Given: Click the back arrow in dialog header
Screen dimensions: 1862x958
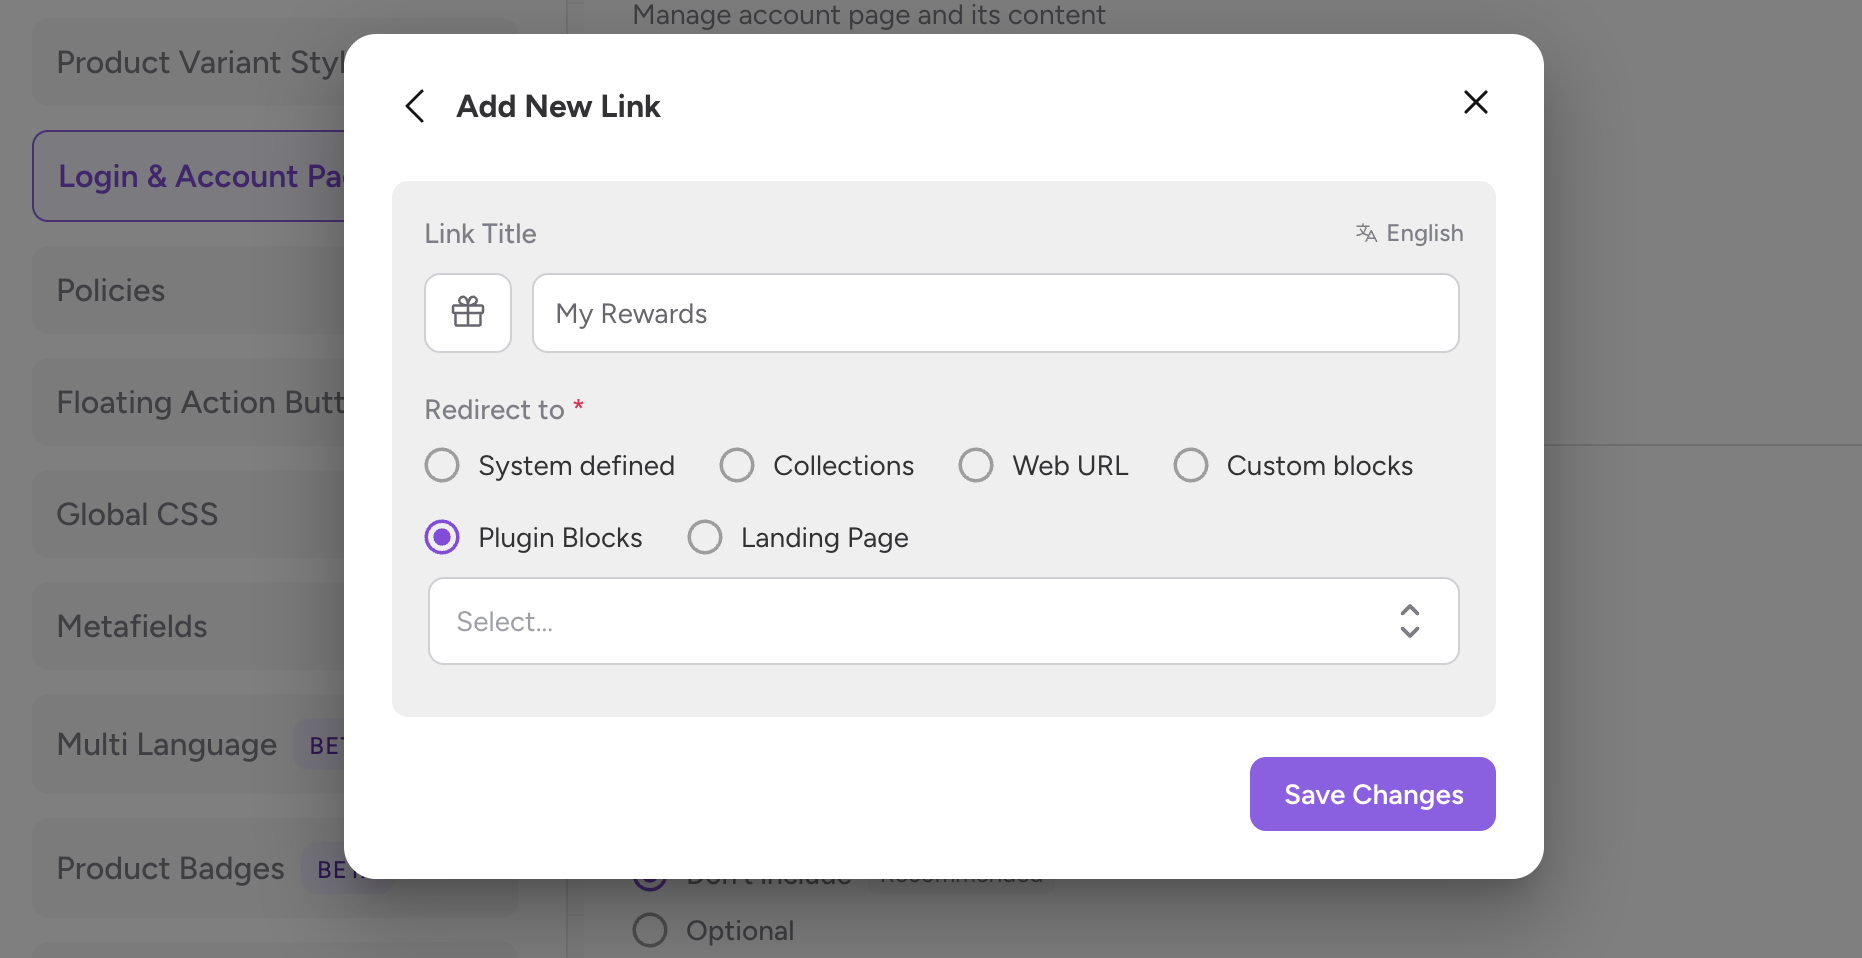Looking at the screenshot, I should coord(415,106).
